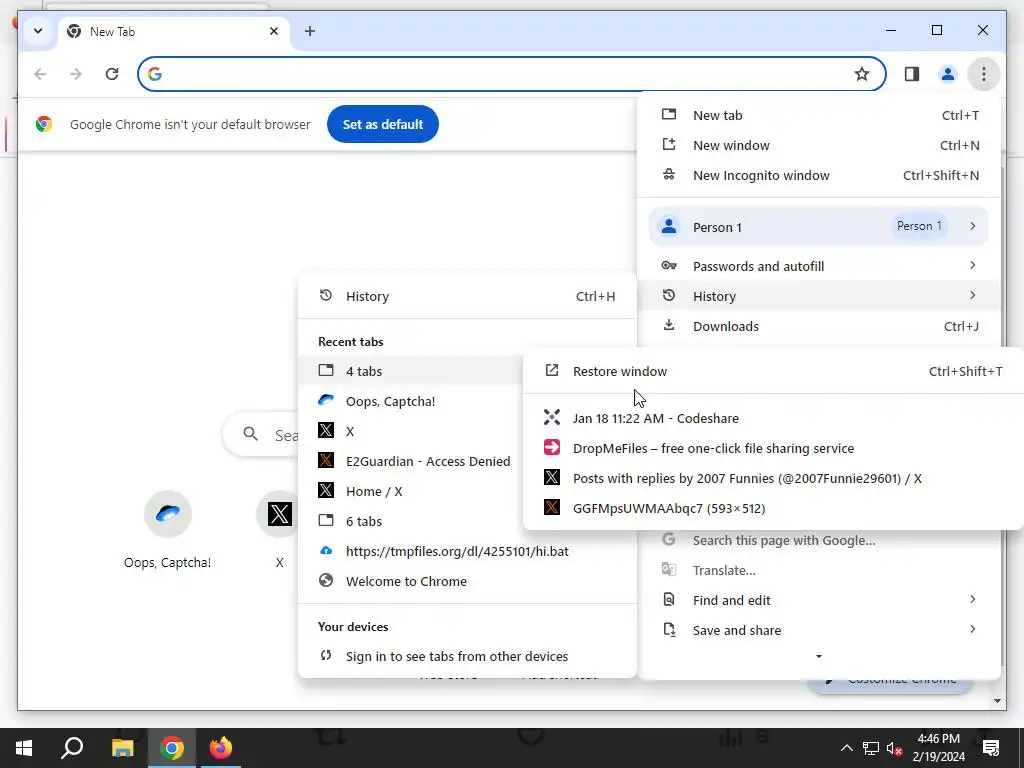Image resolution: width=1024 pixels, height=768 pixels.
Task: Click the Google search magnifier icon
Action: [250, 434]
